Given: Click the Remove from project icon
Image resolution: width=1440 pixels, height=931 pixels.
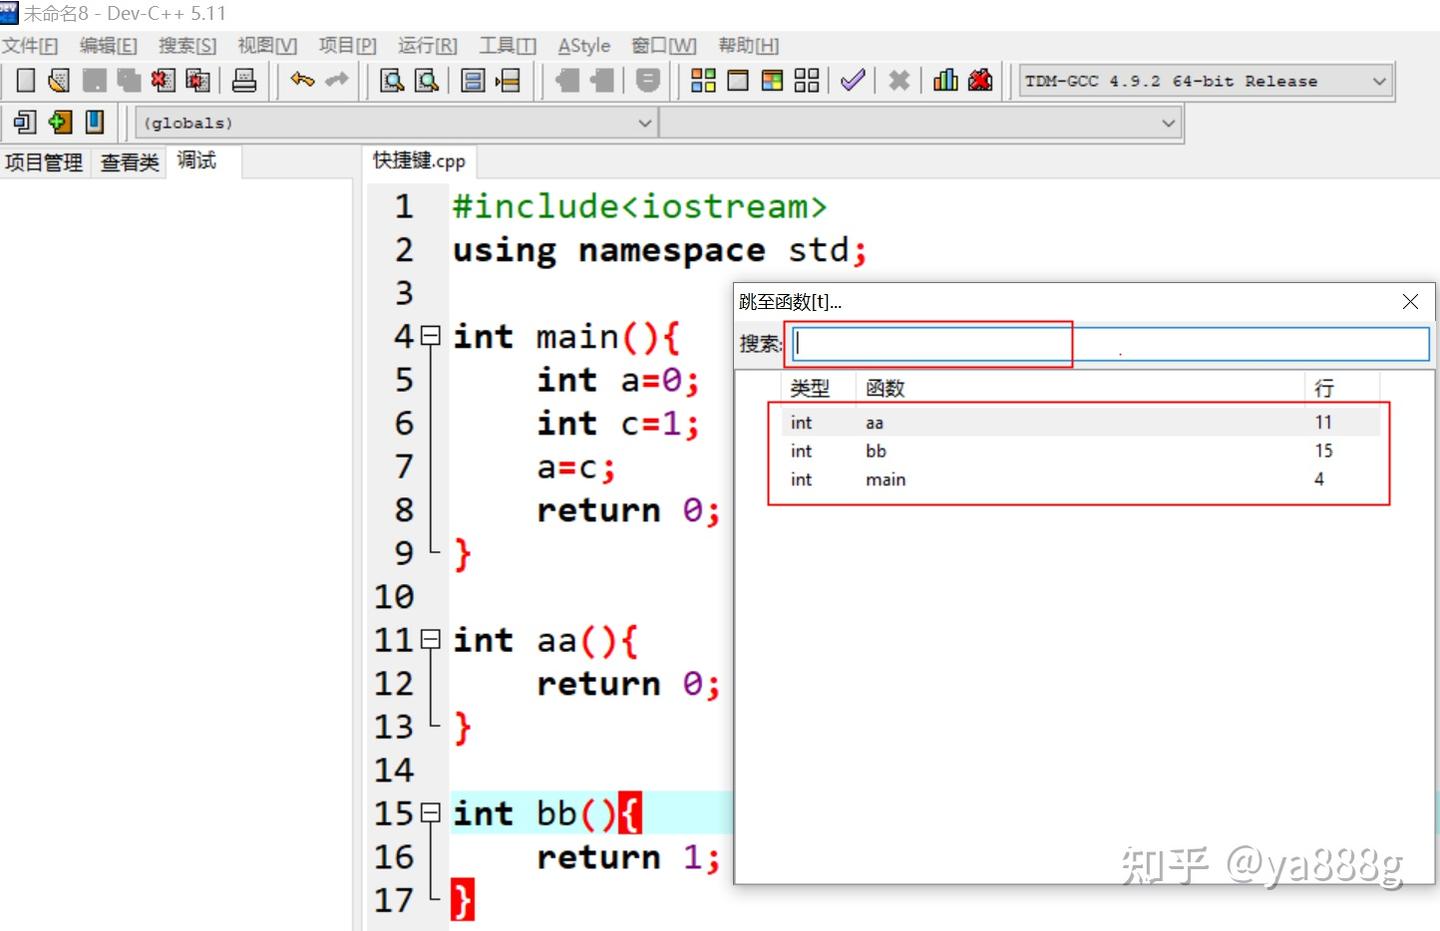Looking at the screenshot, I should click(x=602, y=80).
